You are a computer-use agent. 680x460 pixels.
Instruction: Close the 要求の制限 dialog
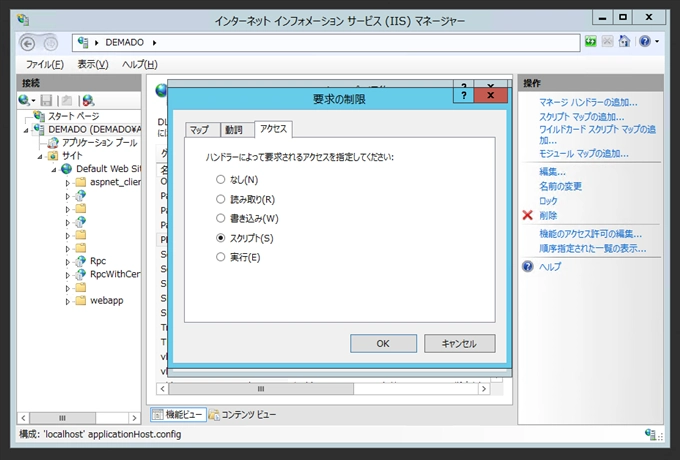490,95
